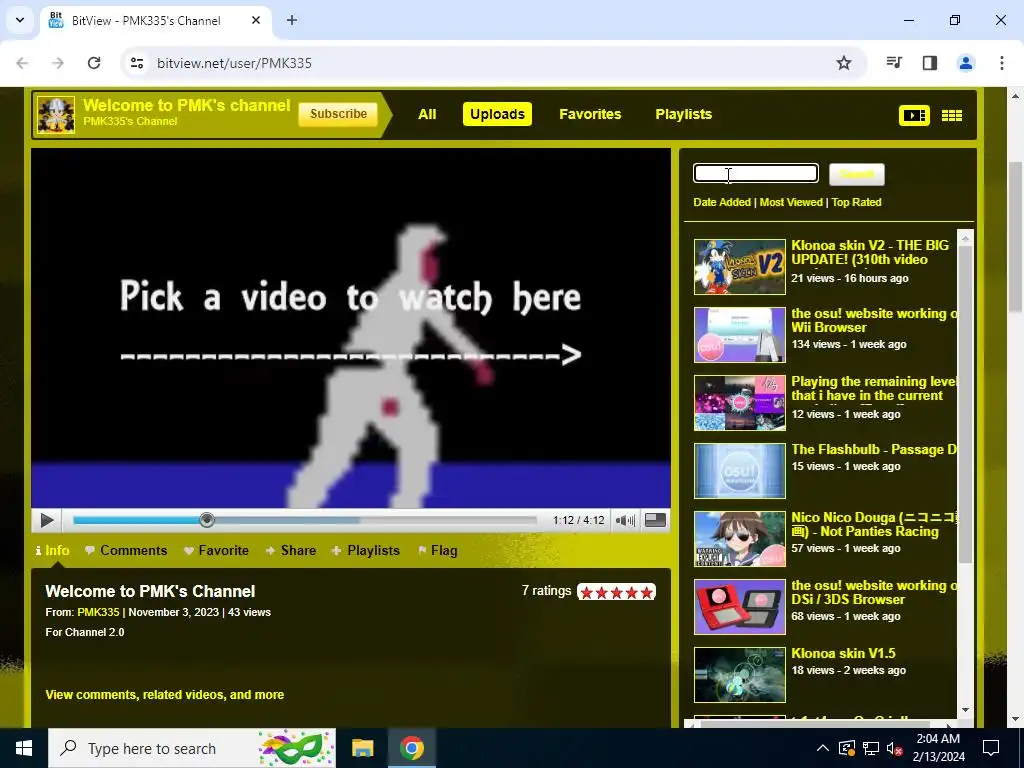Open PMK335 channel avatar
The width and height of the screenshot is (1024, 768).
pyautogui.click(x=56, y=115)
